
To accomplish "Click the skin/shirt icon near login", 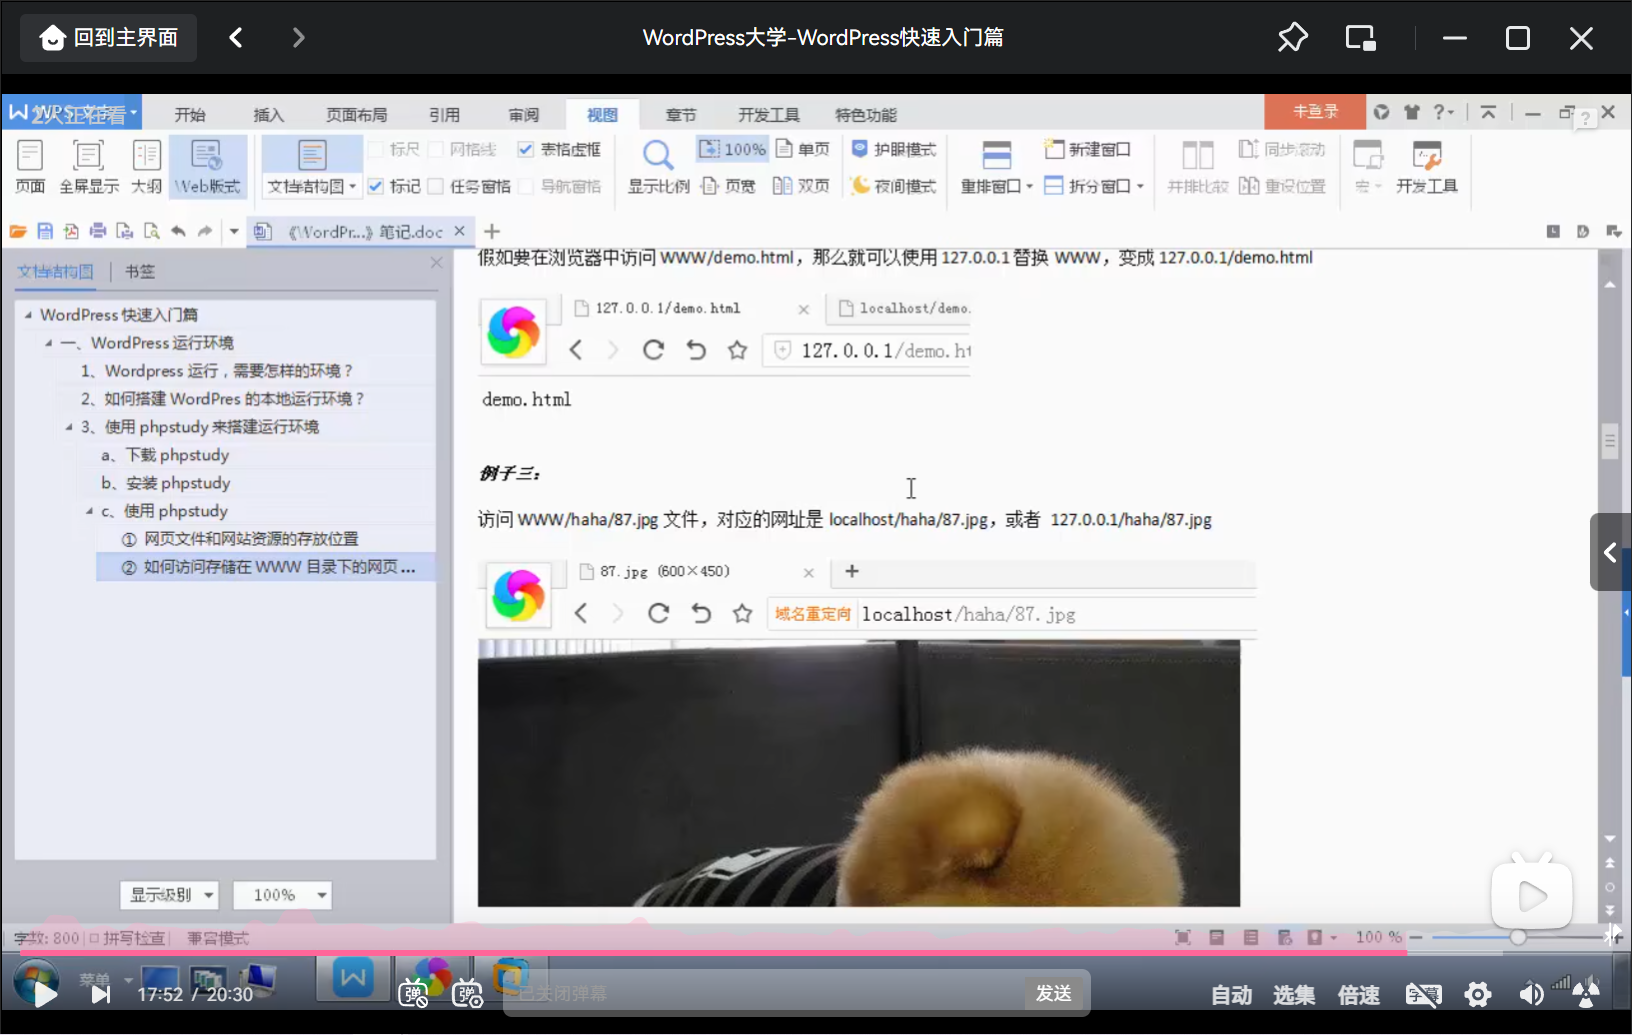I will tap(1412, 112).
